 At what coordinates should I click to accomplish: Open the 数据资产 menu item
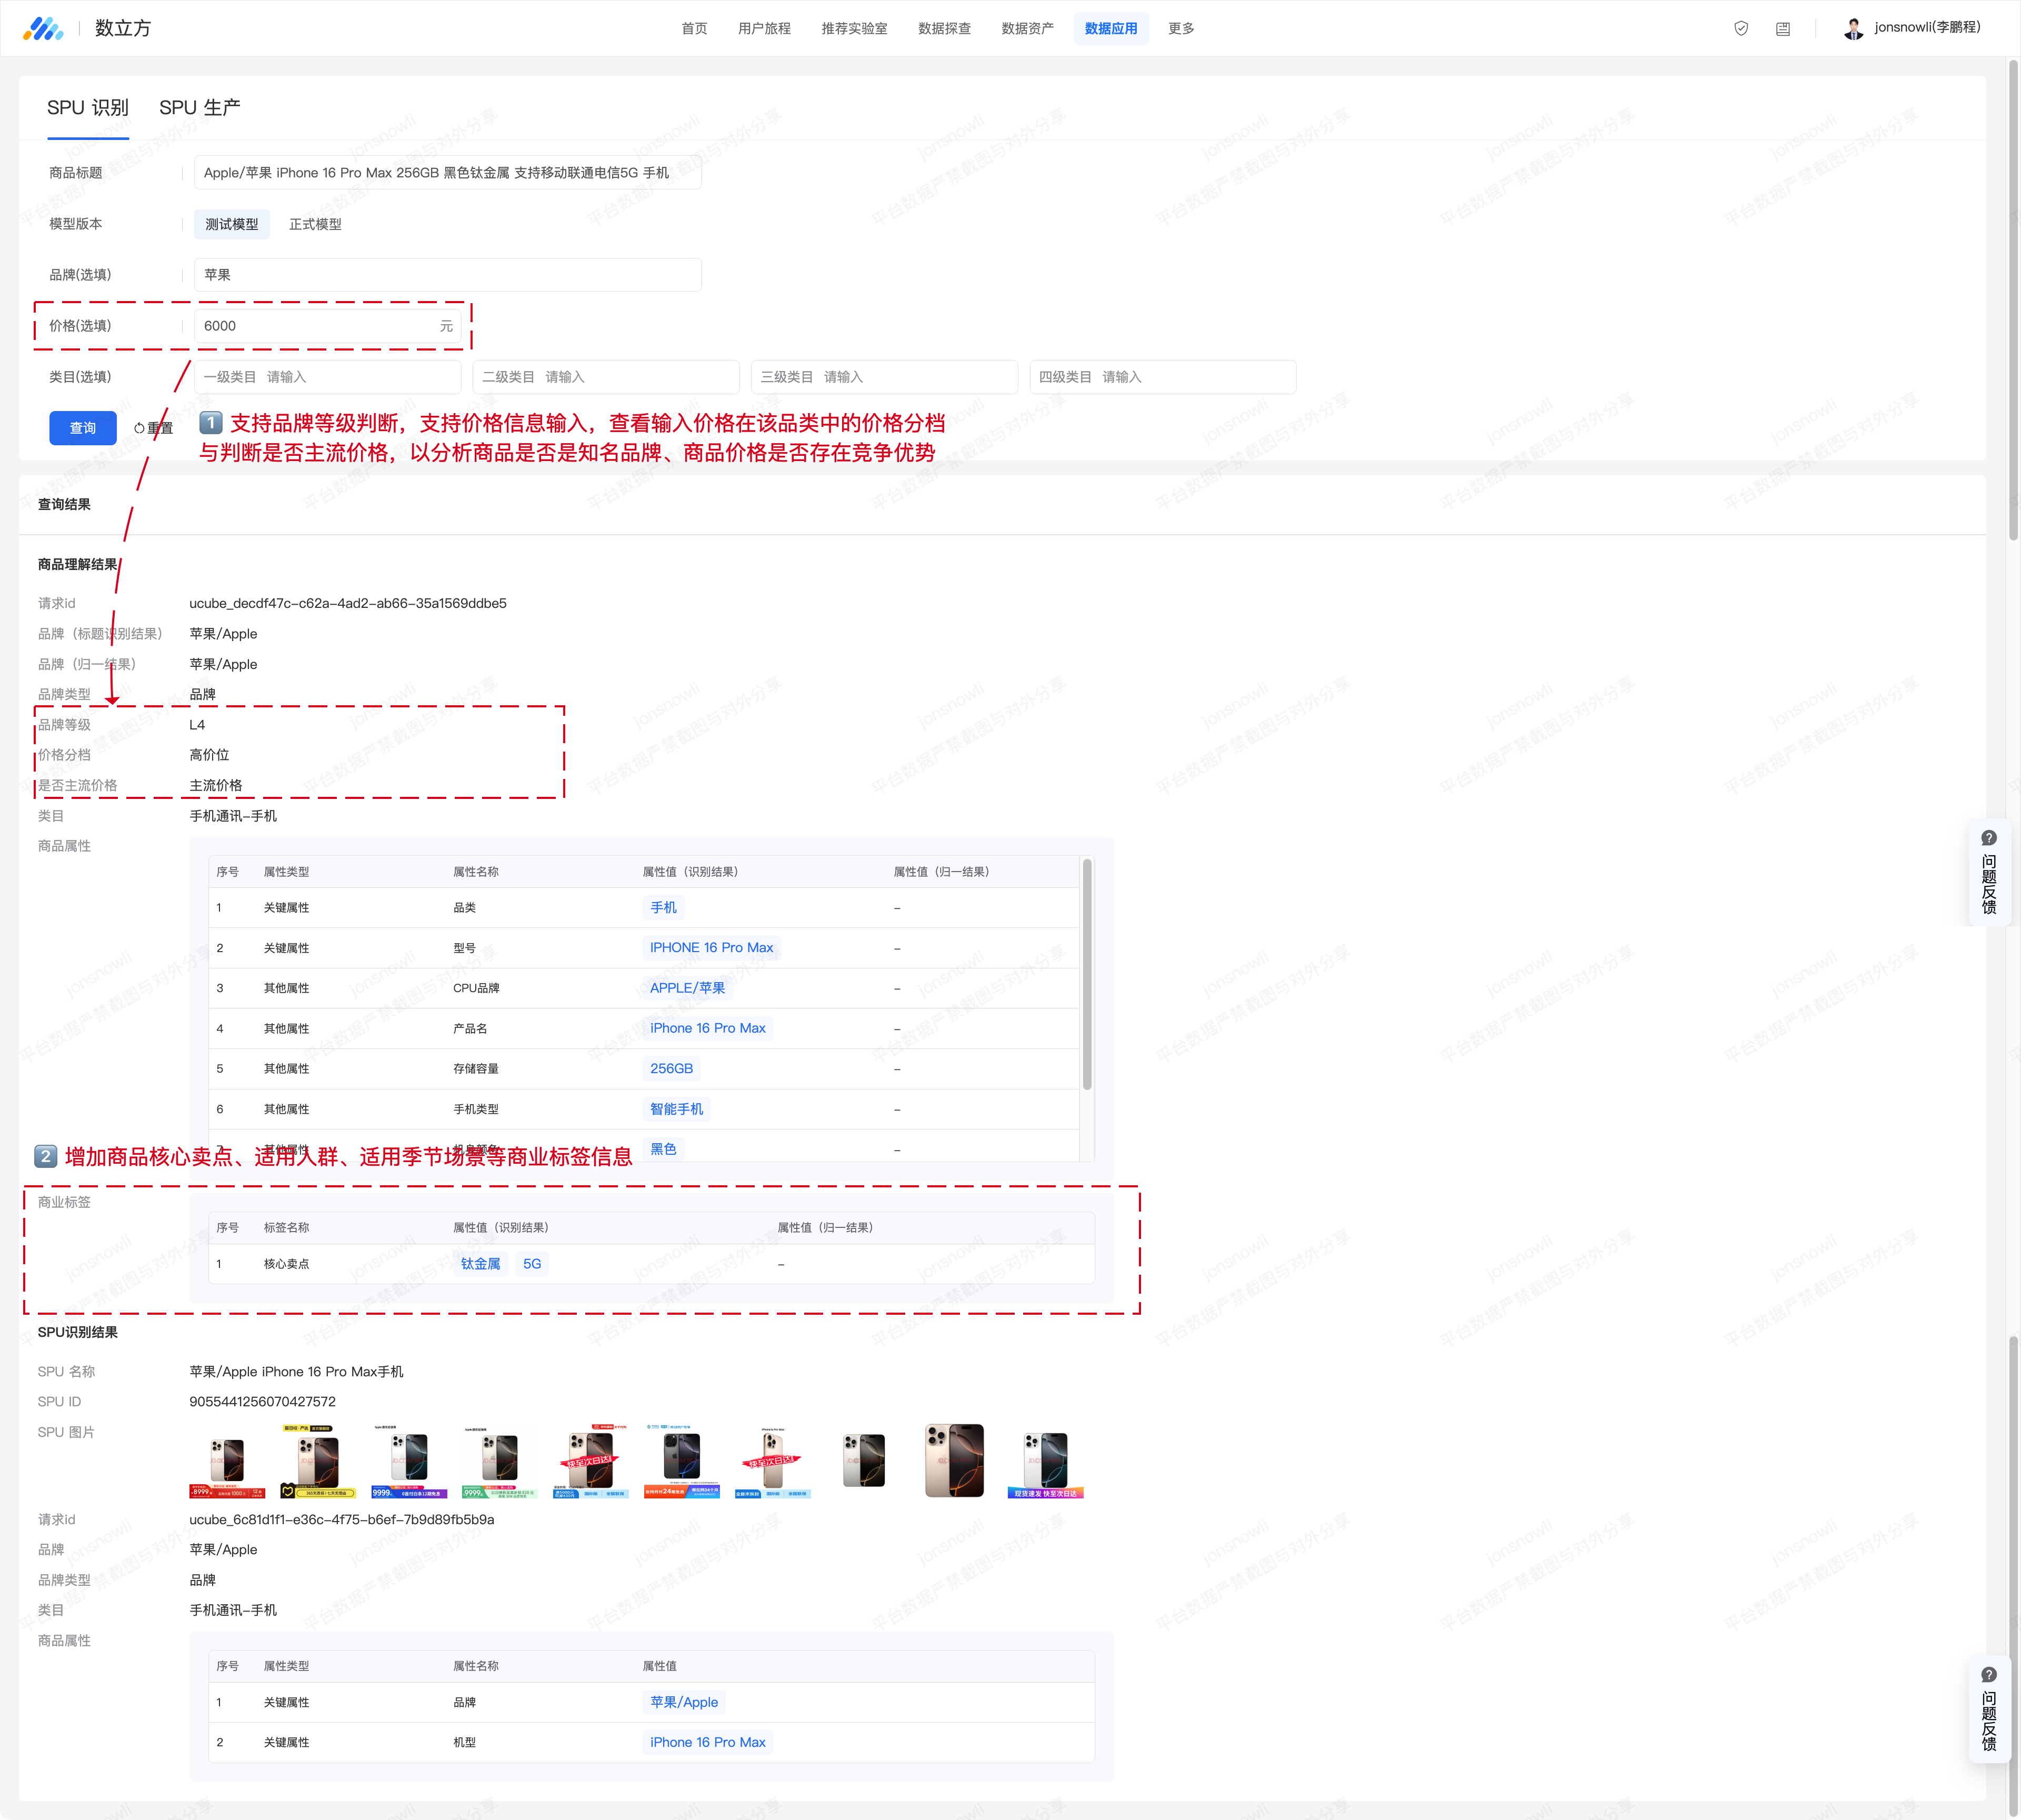1027,28
